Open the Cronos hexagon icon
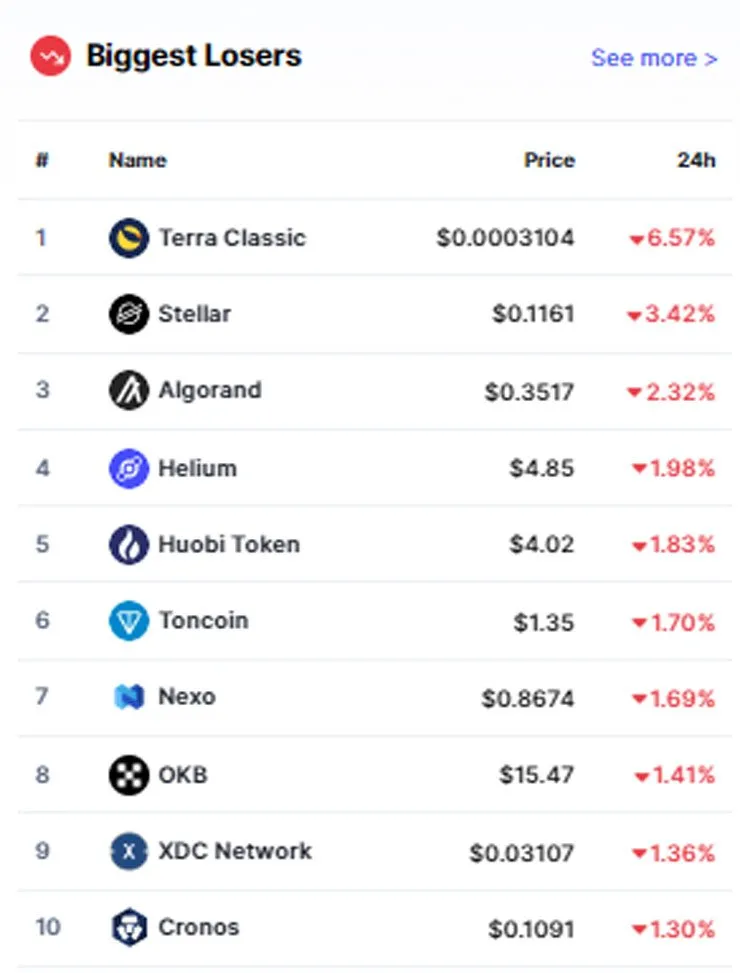This screenshot has width=740, height=973. [129, 928]
